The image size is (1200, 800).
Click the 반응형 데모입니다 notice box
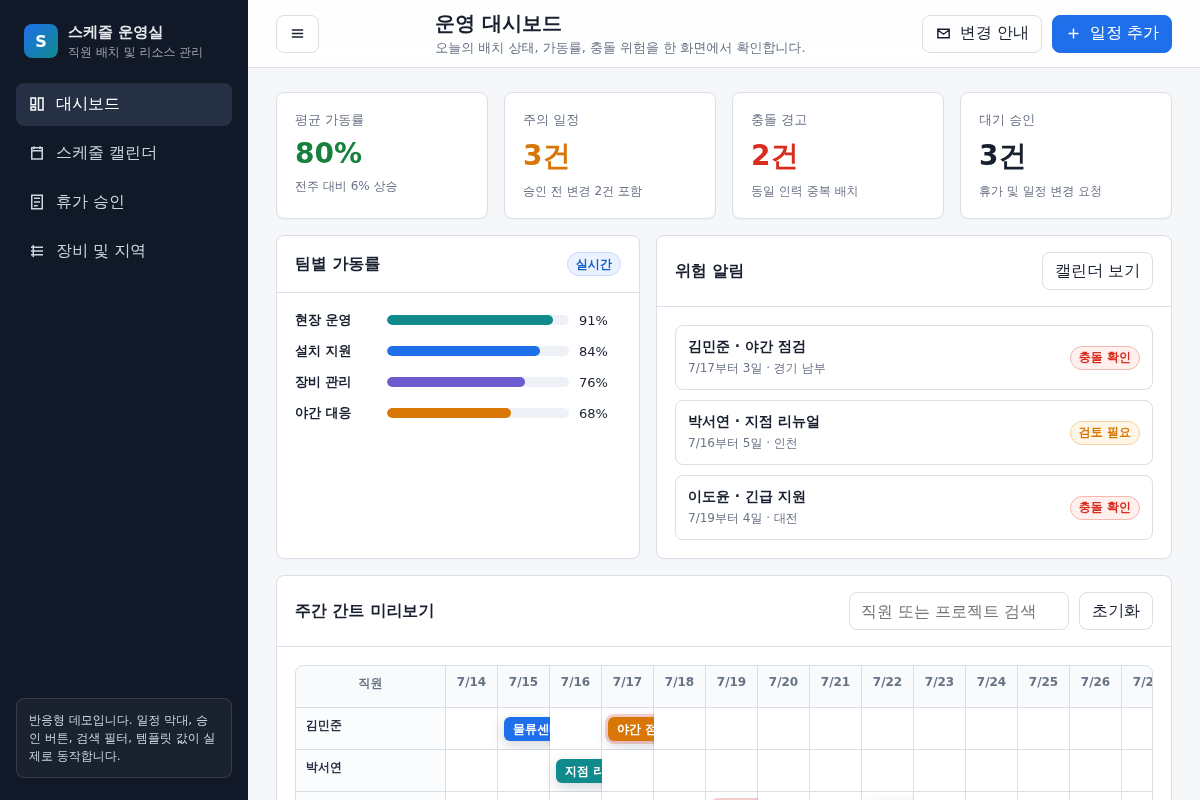point(124,738)
